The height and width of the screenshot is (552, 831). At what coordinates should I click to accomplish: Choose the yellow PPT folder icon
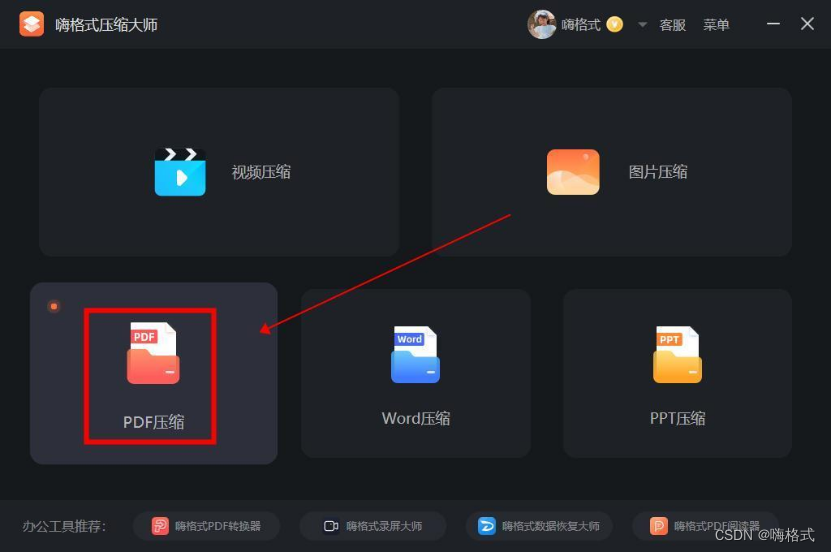[677, 354]
